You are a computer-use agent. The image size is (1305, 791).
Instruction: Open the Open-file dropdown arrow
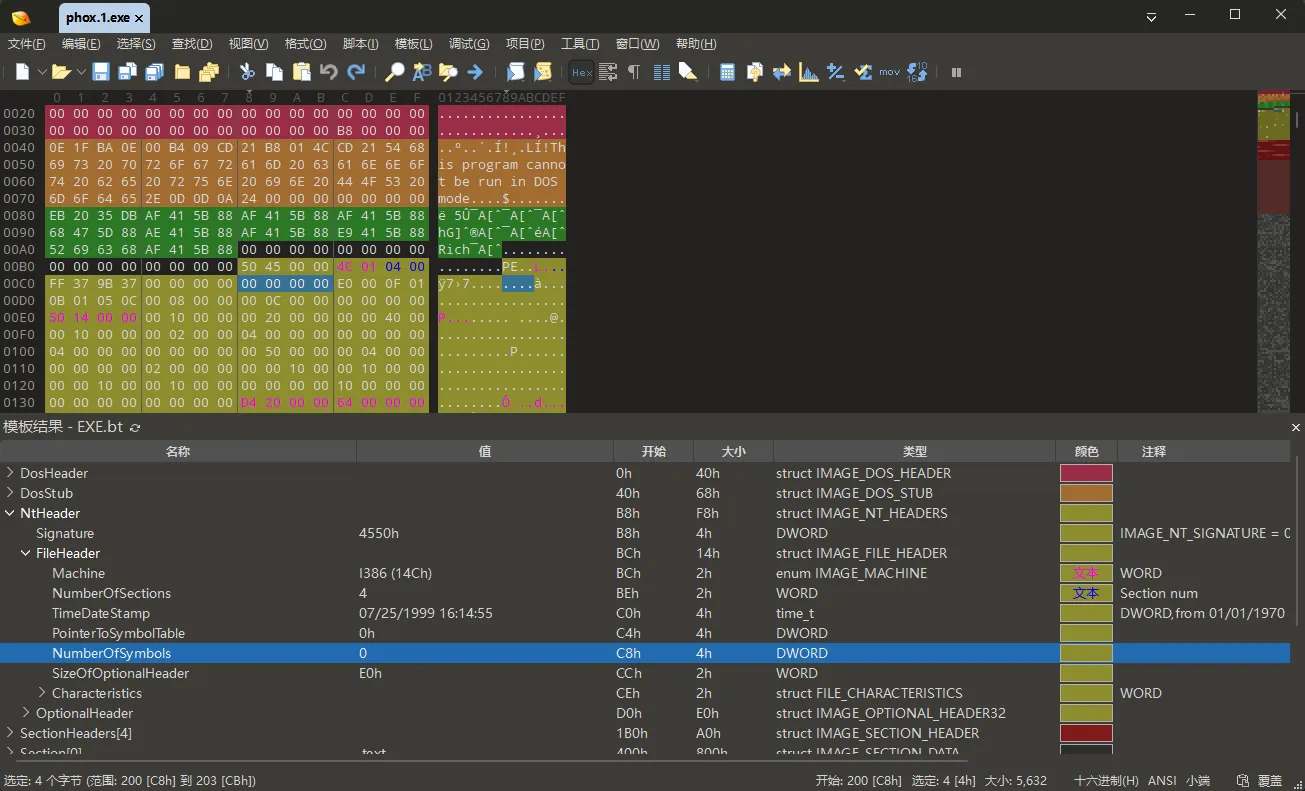80,72
